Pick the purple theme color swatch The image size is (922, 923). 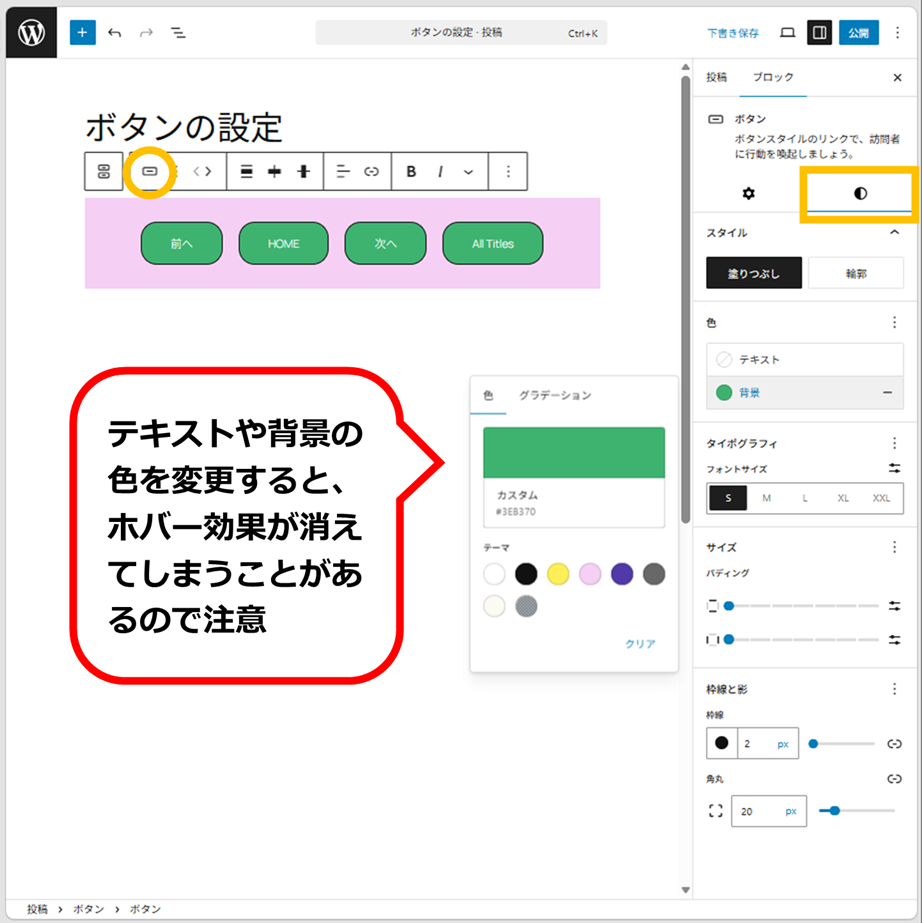click(622, 573)
